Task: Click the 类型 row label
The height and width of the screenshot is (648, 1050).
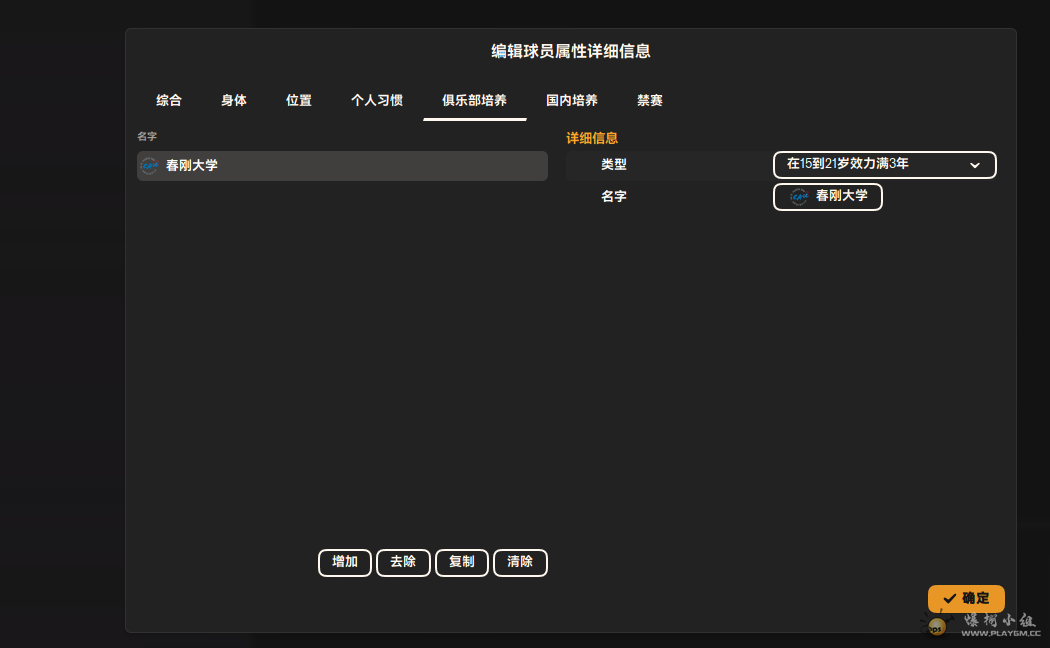Action: click(614, 165)
